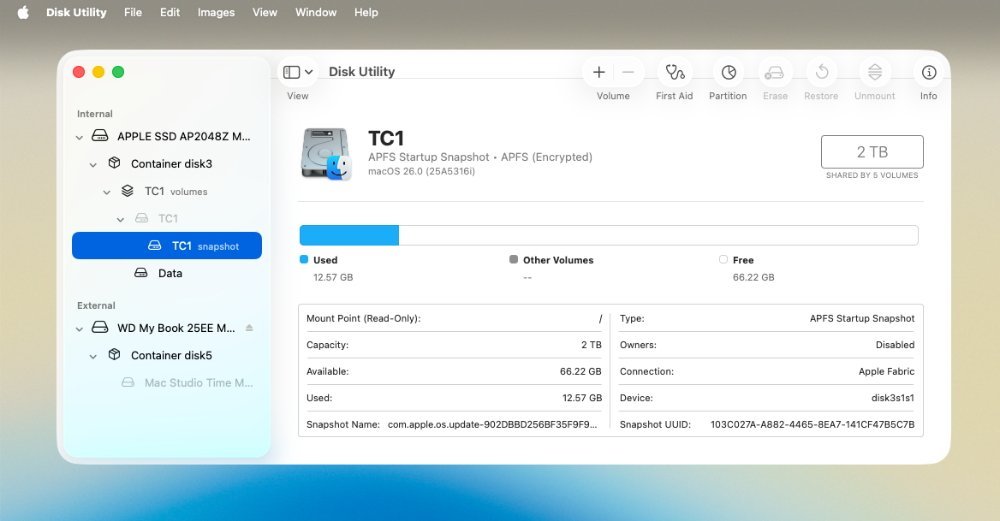
Task: Click the grey Other Volumes swatch
Action: (x=513, y=259)
